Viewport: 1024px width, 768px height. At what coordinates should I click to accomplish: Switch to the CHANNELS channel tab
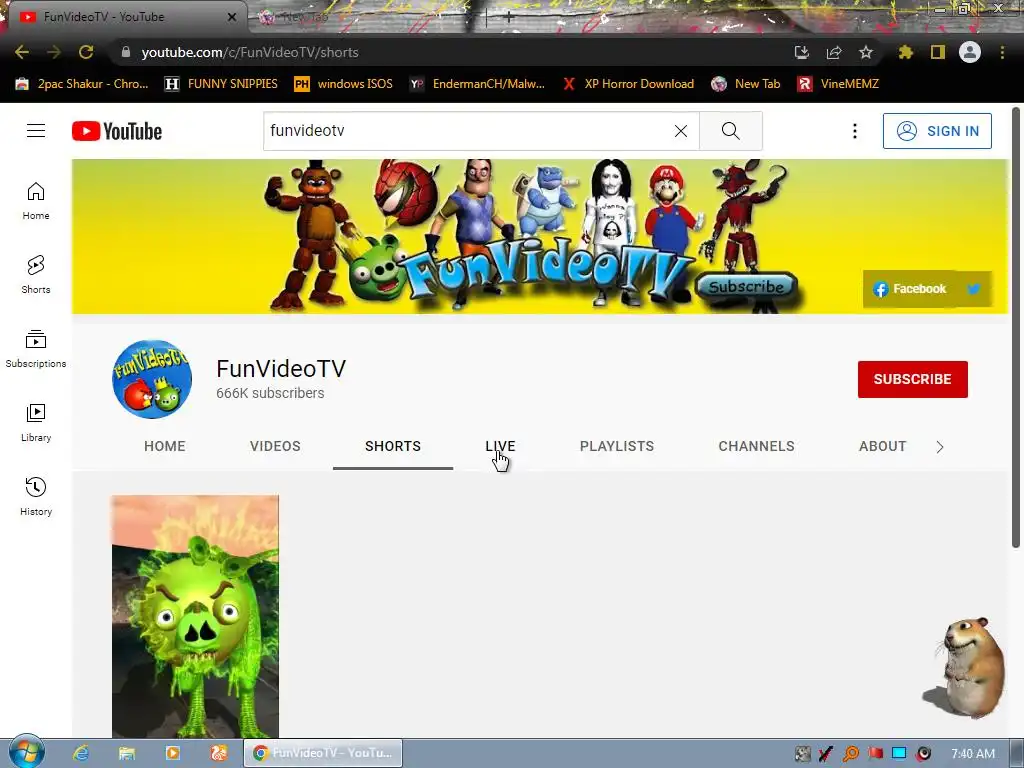click(x=756, y=446)
